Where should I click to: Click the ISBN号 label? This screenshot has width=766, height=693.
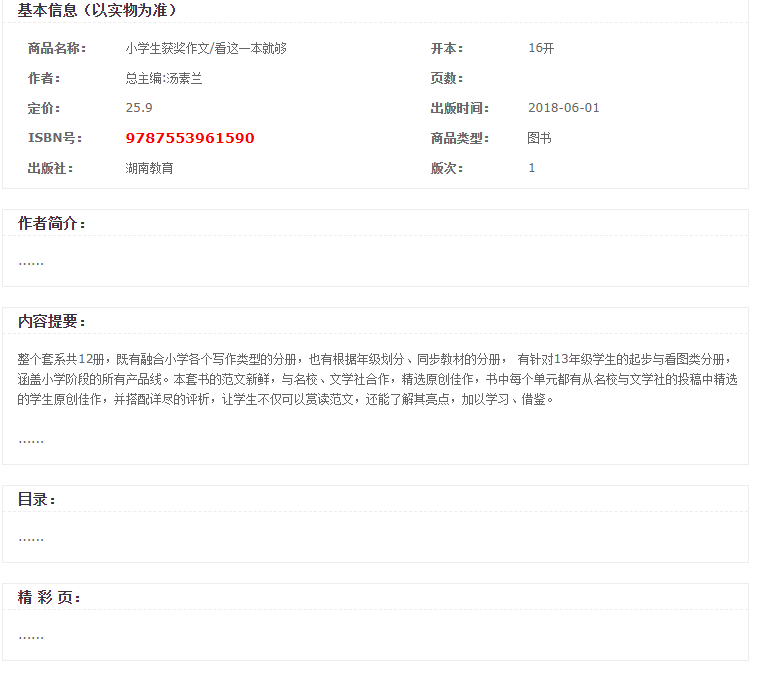(55, 138)
